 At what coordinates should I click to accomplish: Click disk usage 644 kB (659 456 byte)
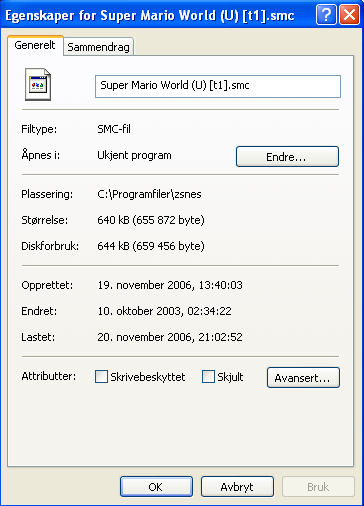click(151, 246)
